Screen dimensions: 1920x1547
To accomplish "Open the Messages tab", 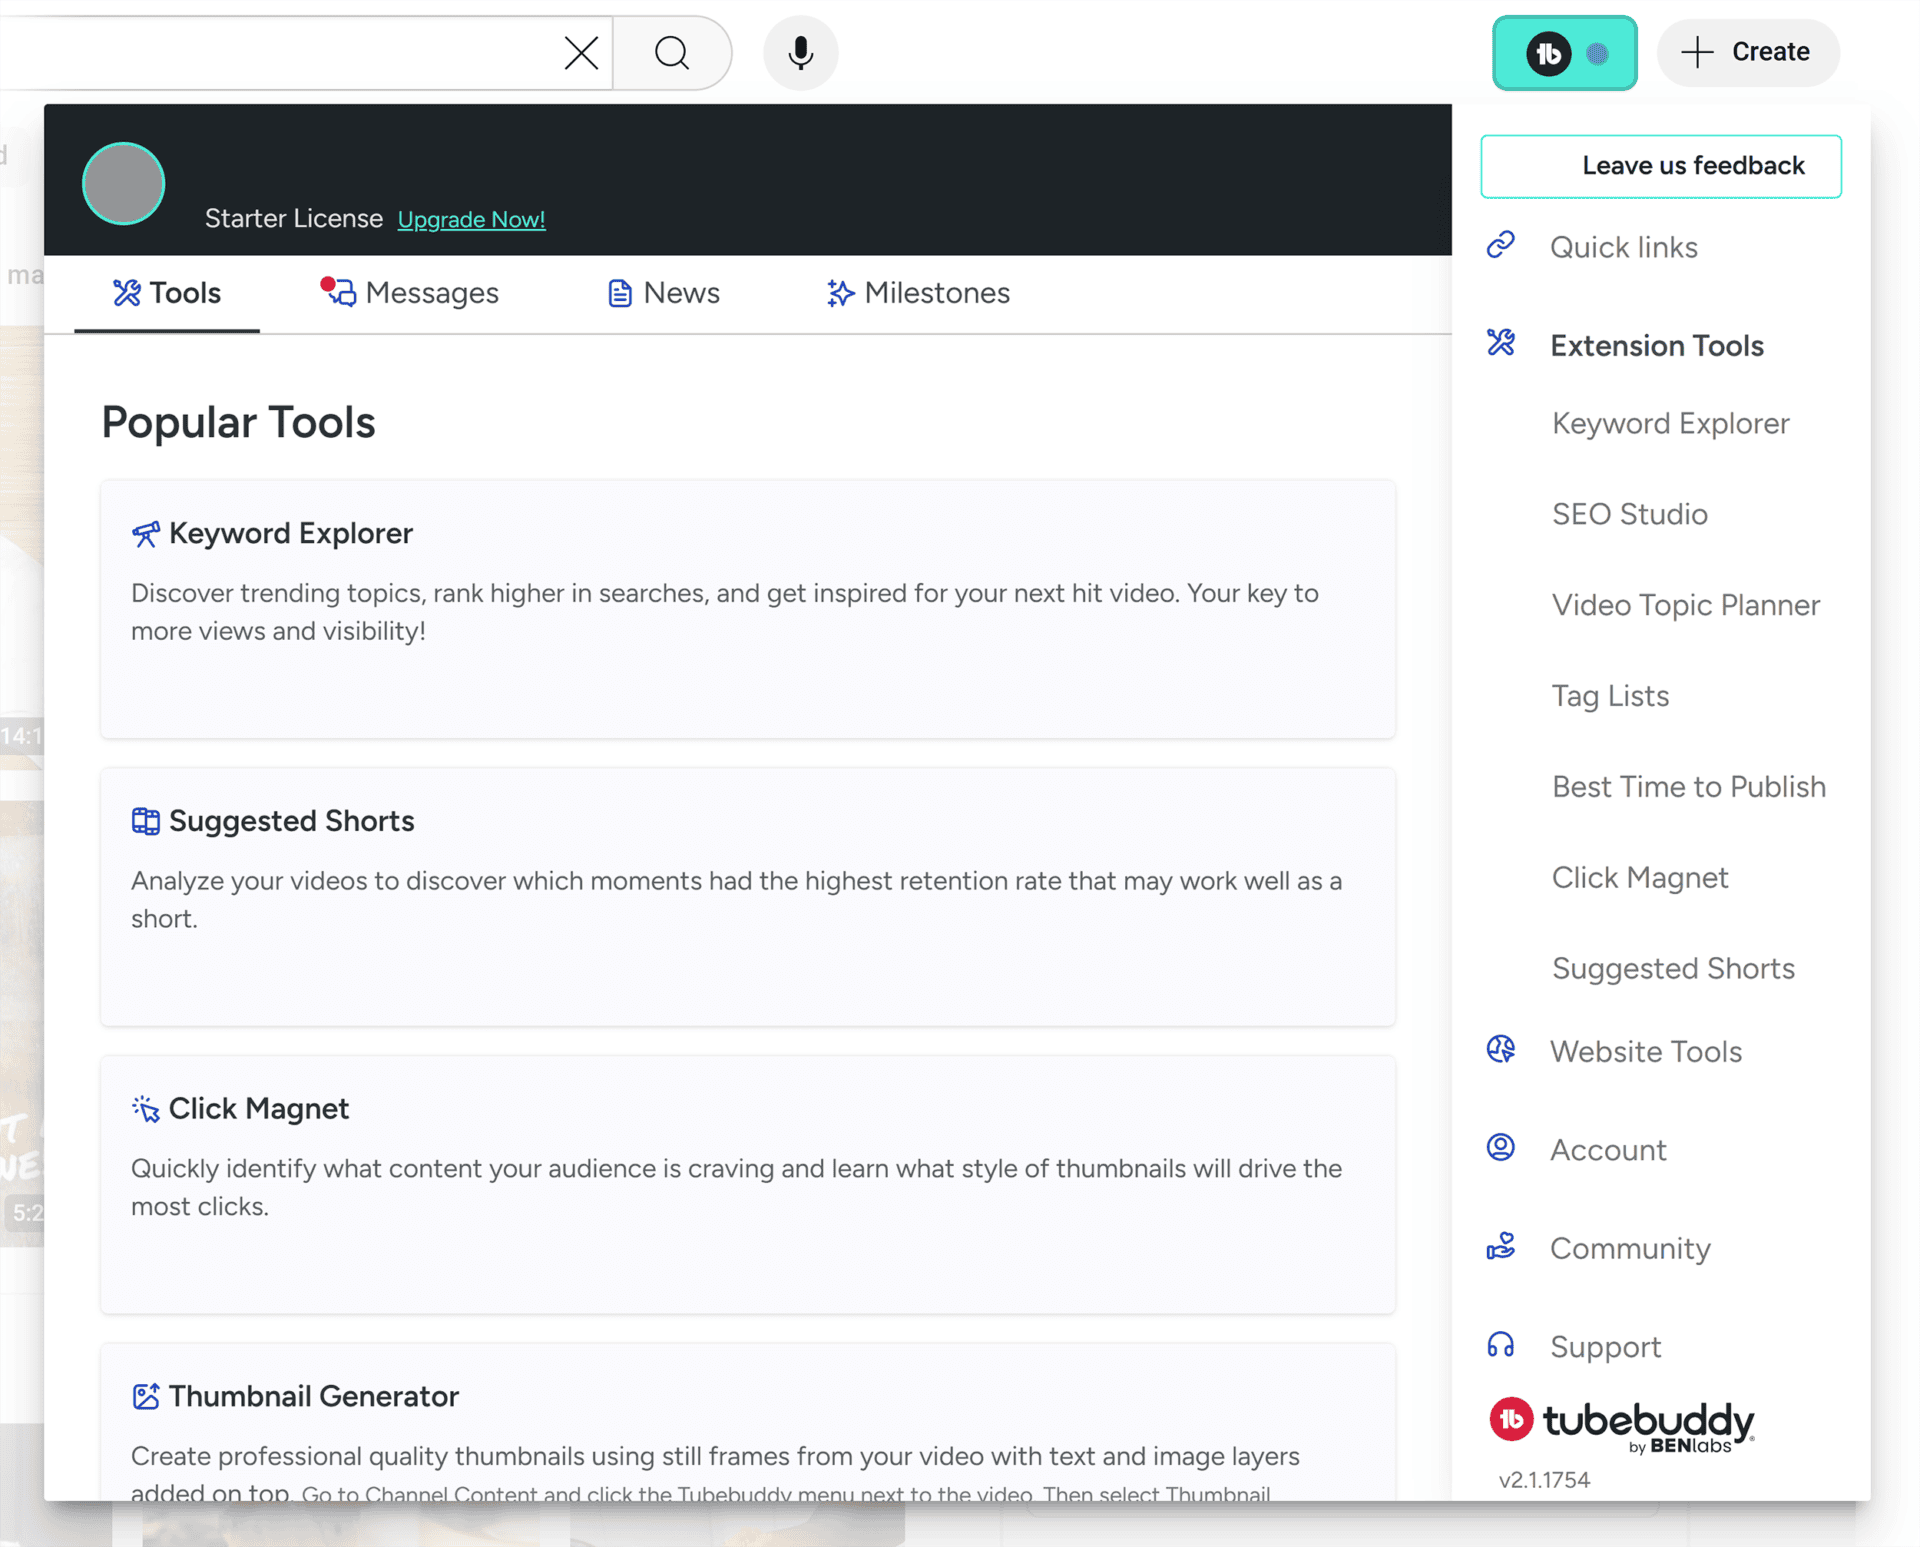I will 410,293.
